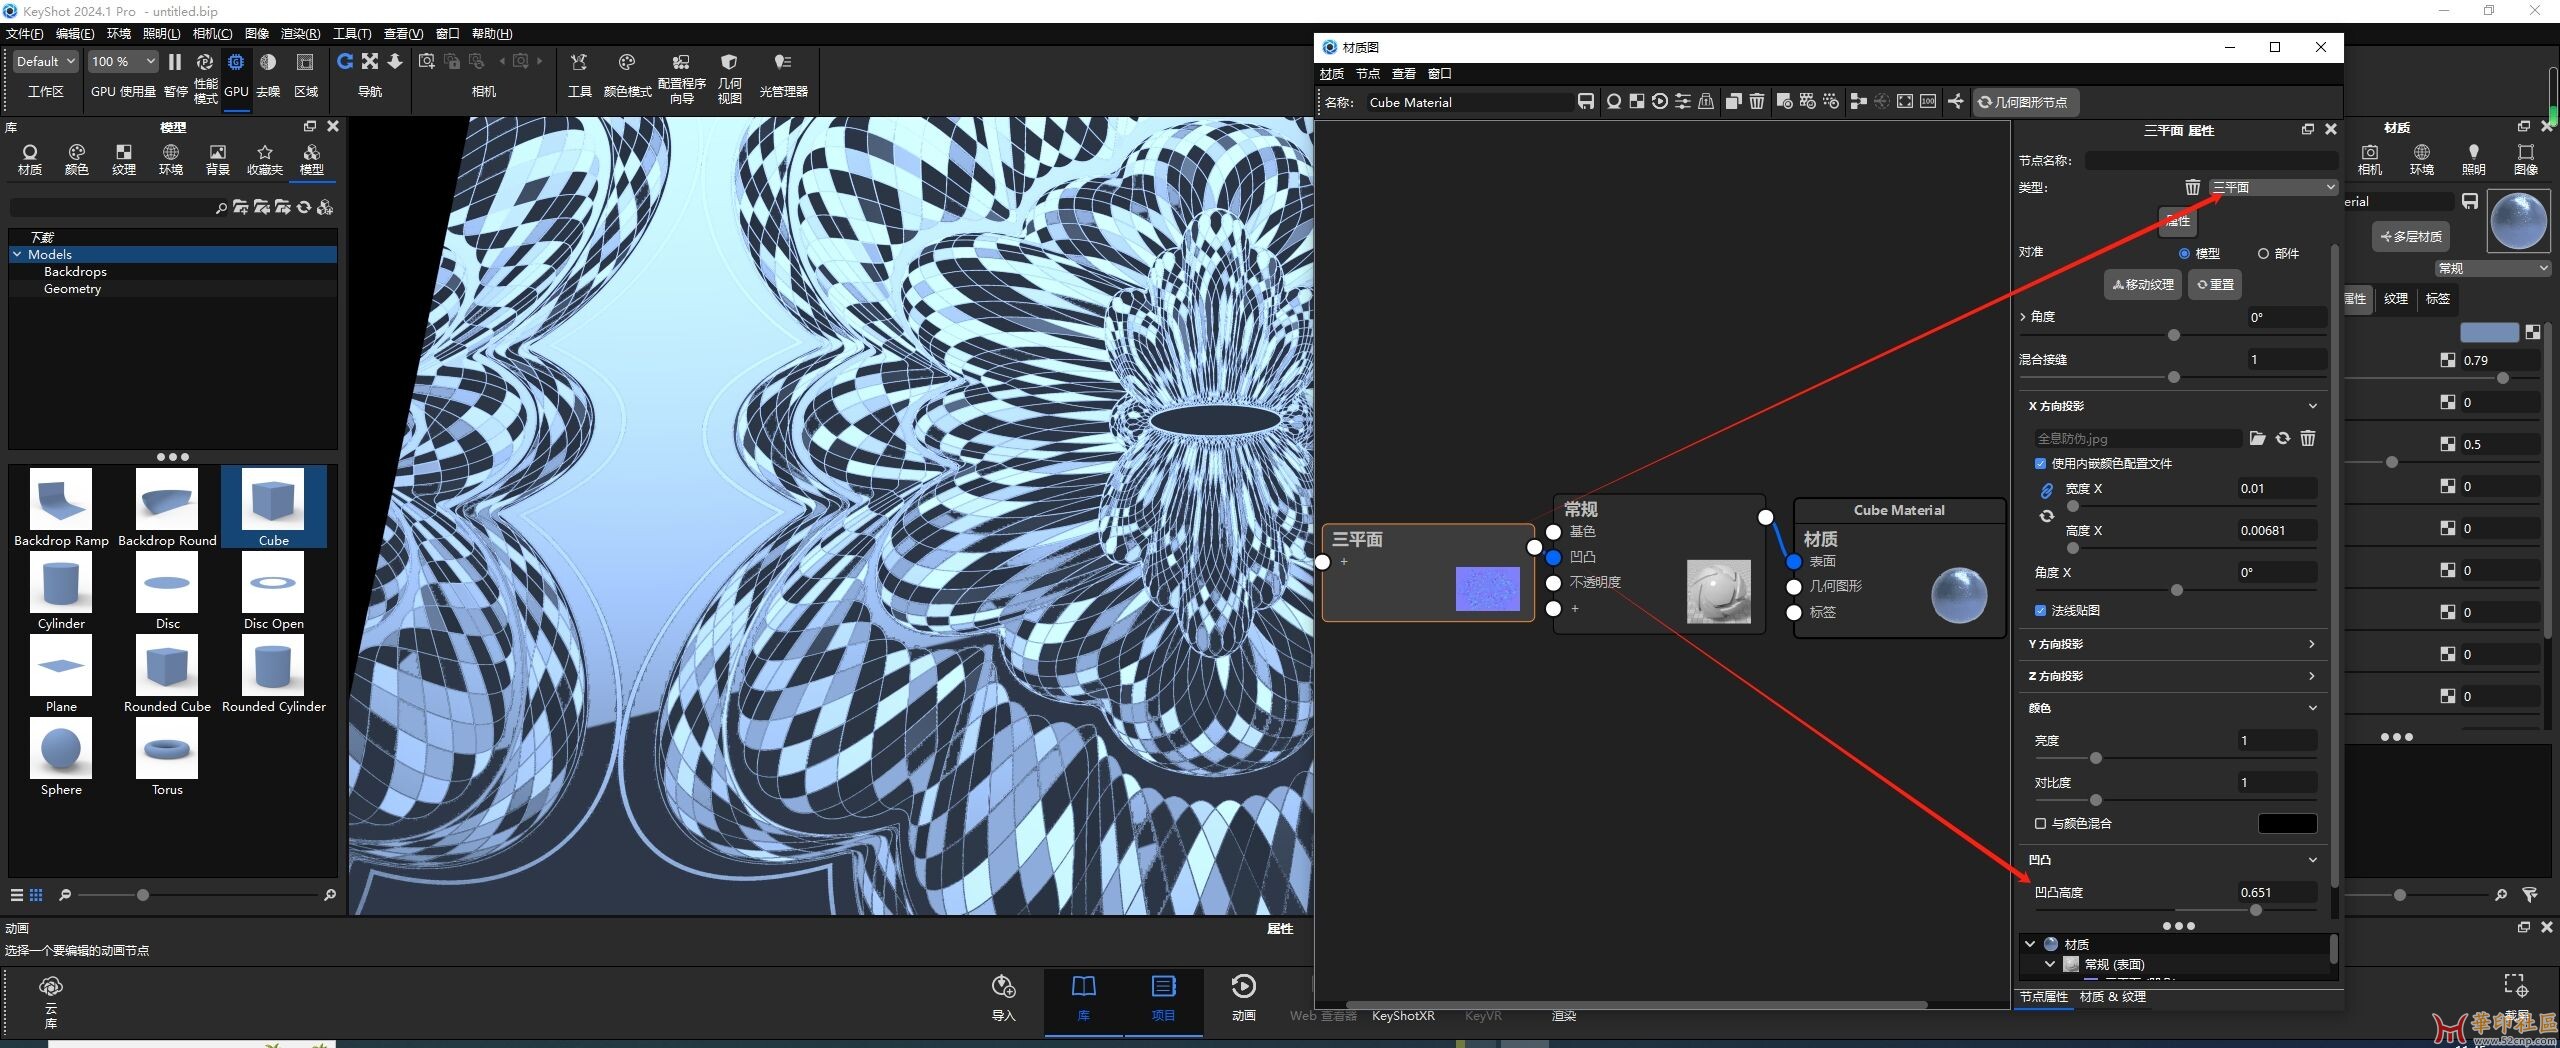Toggle list view icon in library bottom bar
Viewport: 2560px width, 1048px height.
click(16, 895)
